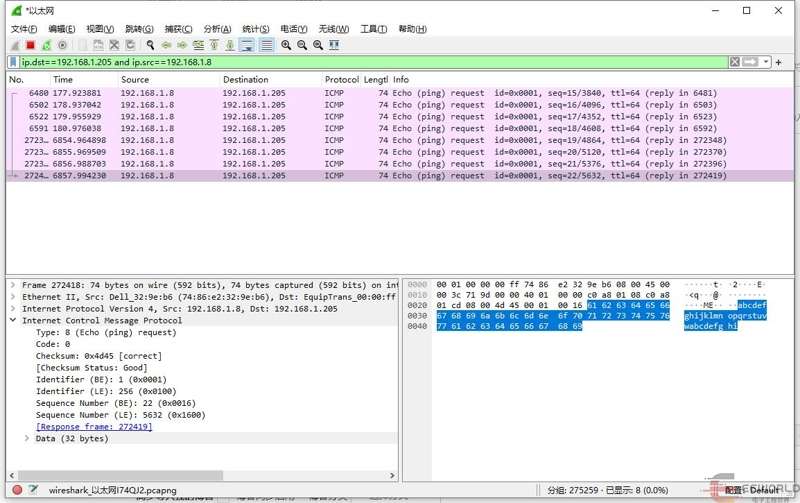Toggle auto-scroll to latest packet during capture
The image size is (800, 503).
(247, 45)
